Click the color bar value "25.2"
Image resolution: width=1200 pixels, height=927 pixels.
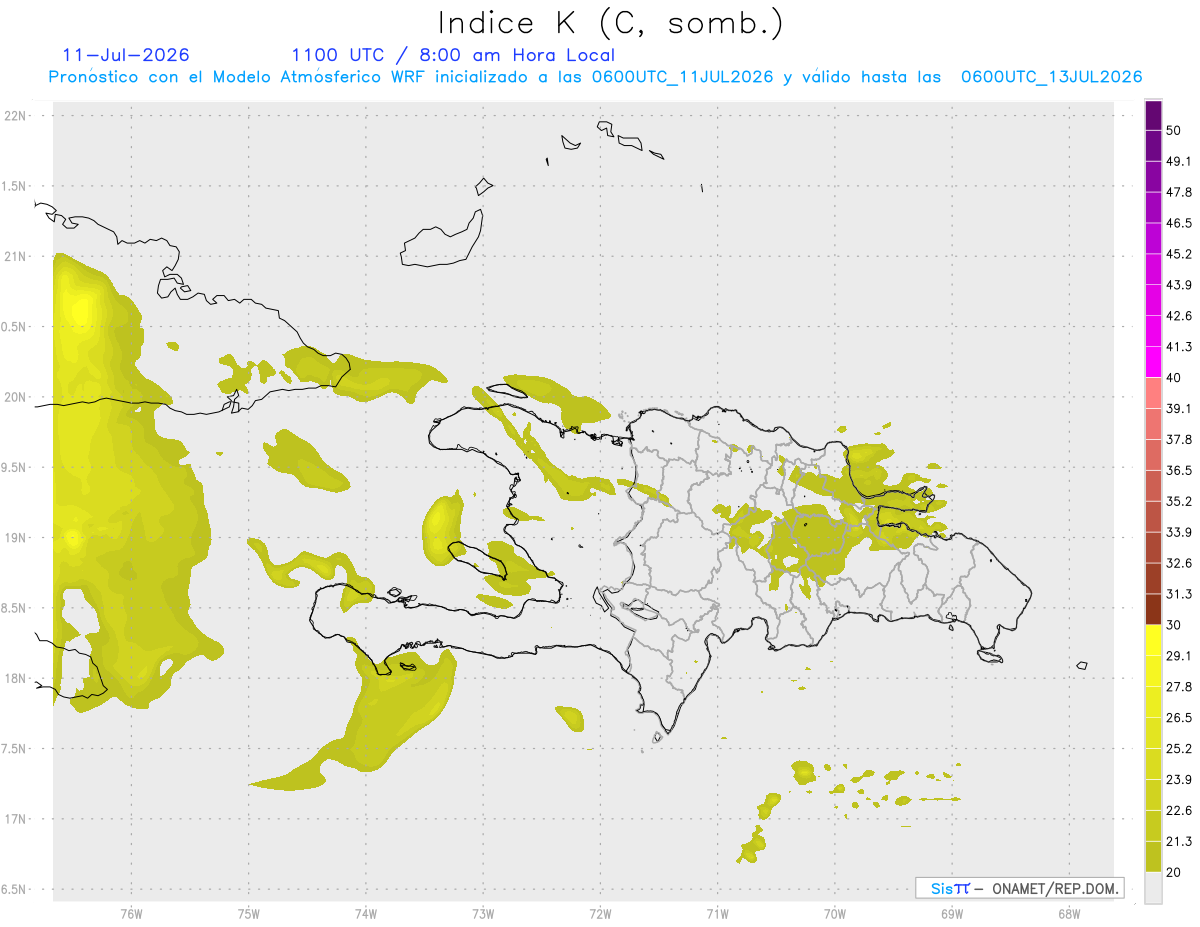point(1179,749)
